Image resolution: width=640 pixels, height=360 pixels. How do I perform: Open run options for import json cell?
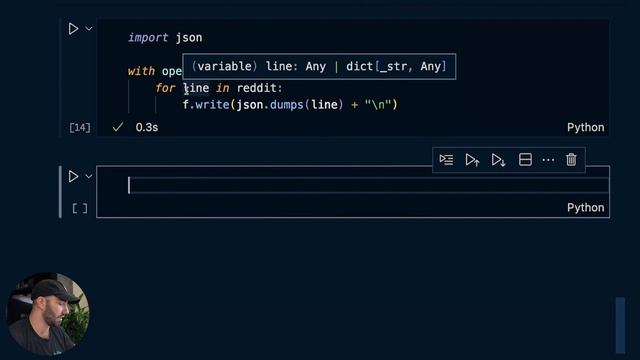click(89, 29)
